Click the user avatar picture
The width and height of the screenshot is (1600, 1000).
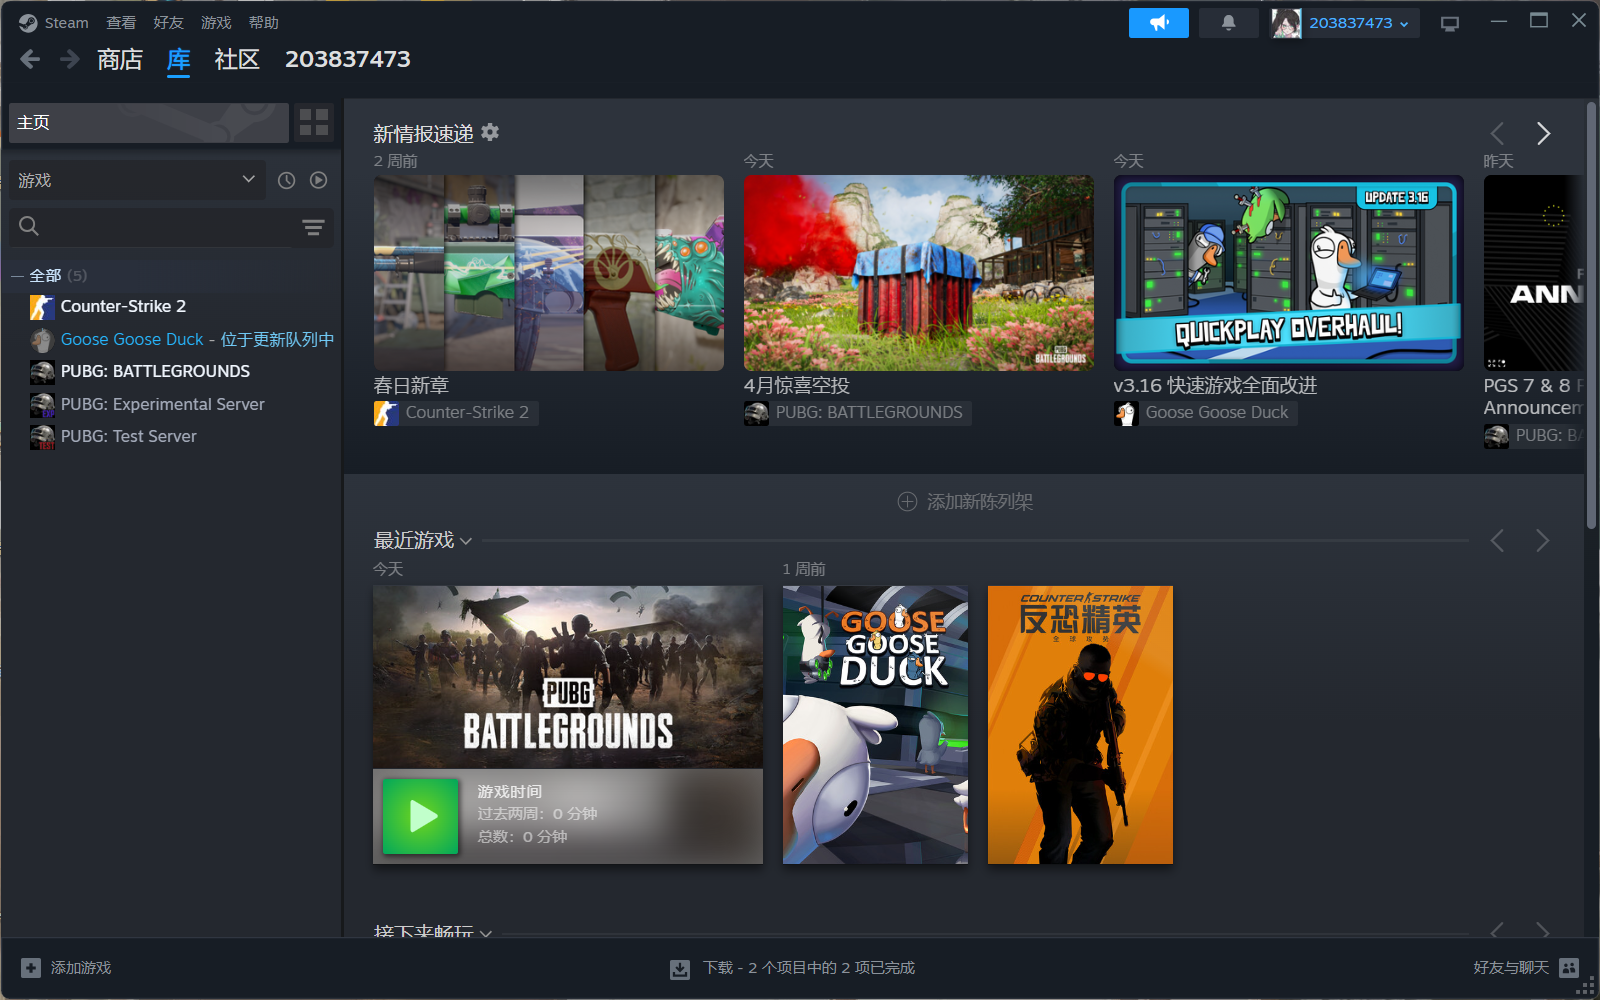pos(1286,23)
